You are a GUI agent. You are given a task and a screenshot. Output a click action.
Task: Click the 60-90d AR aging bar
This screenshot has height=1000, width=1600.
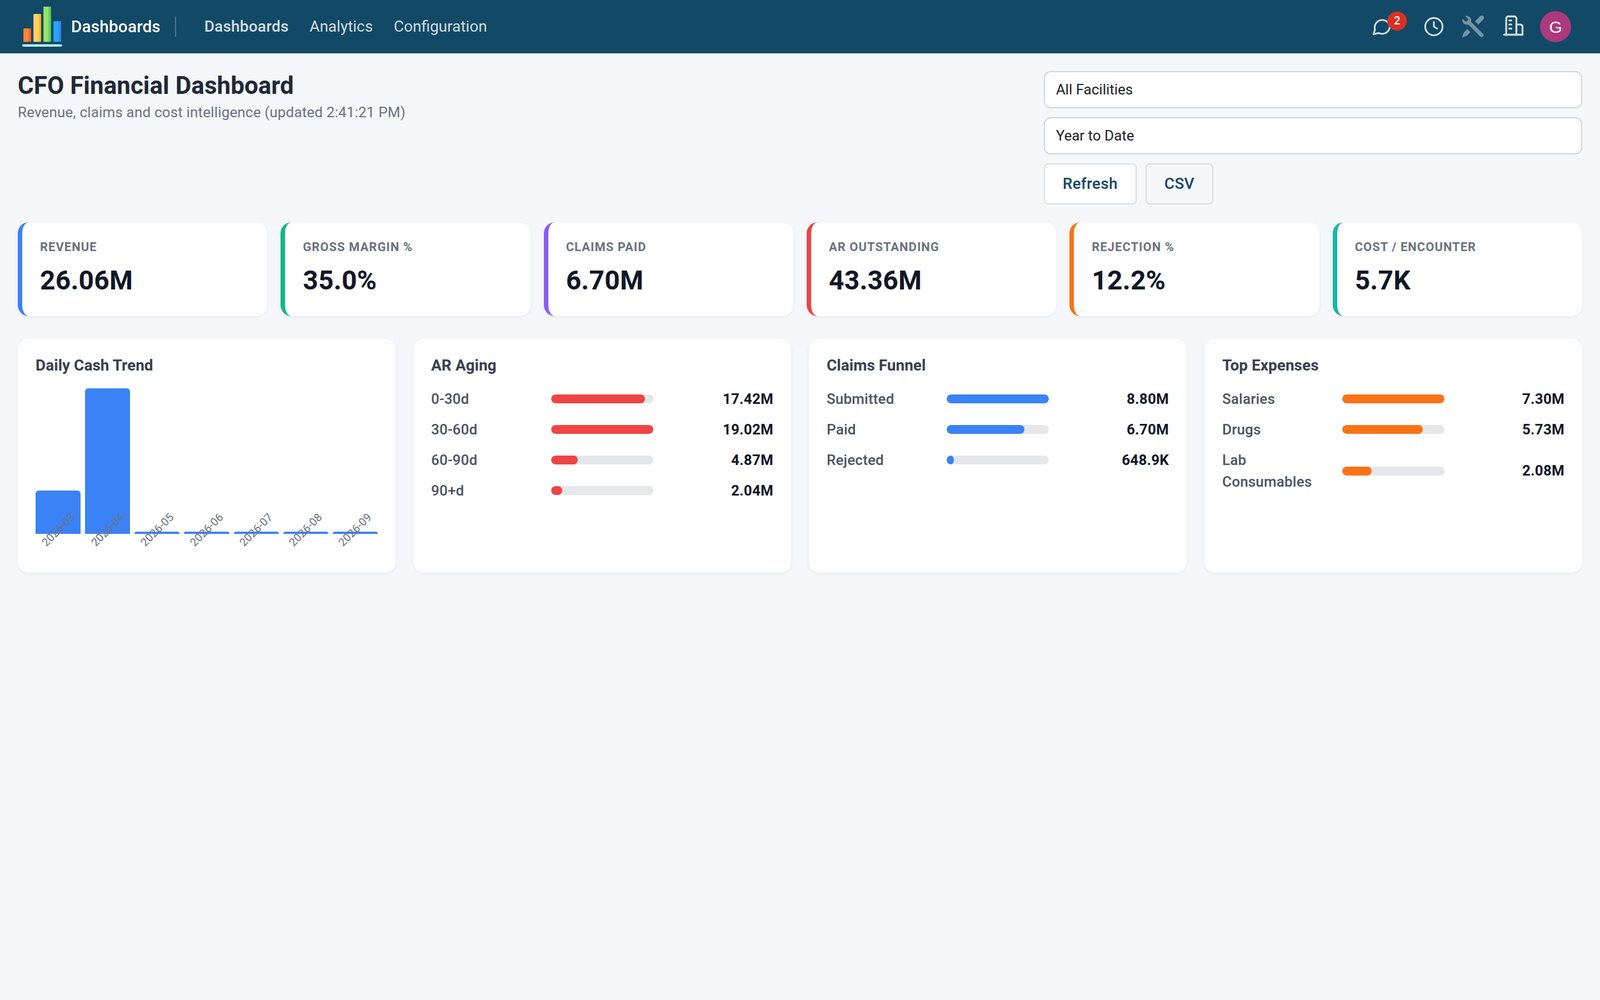pos(602,460)
